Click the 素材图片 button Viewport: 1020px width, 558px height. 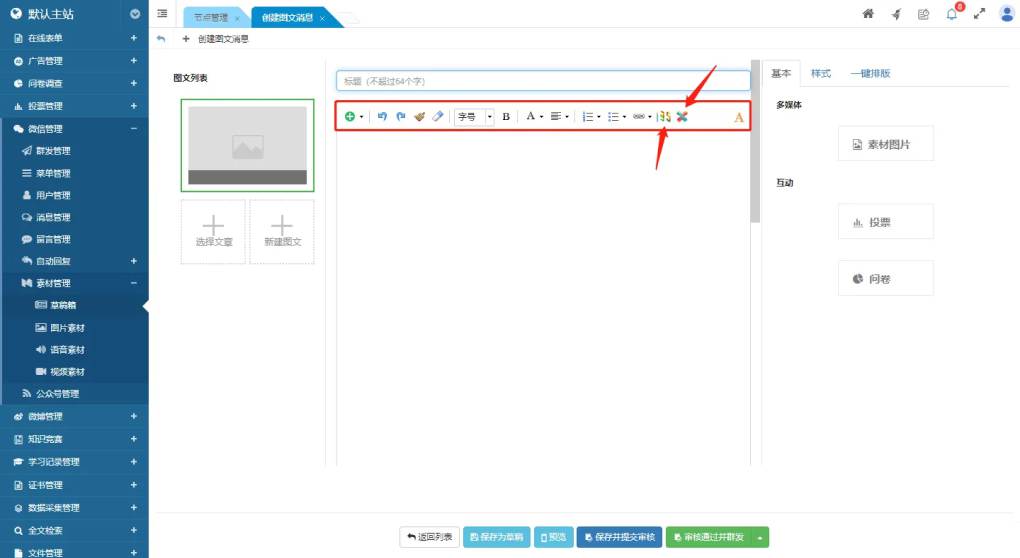(885, 145)
